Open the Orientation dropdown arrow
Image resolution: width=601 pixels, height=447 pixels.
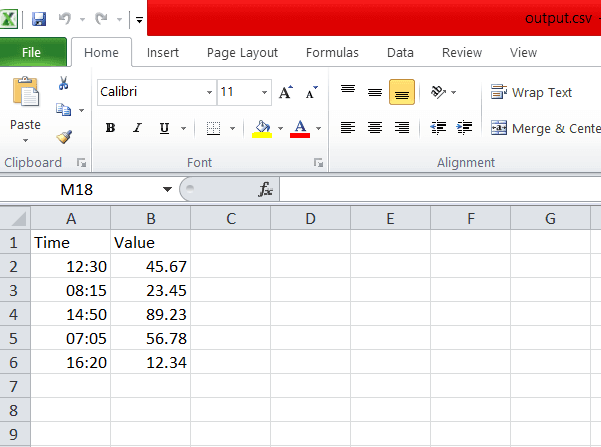coord(453,92)
